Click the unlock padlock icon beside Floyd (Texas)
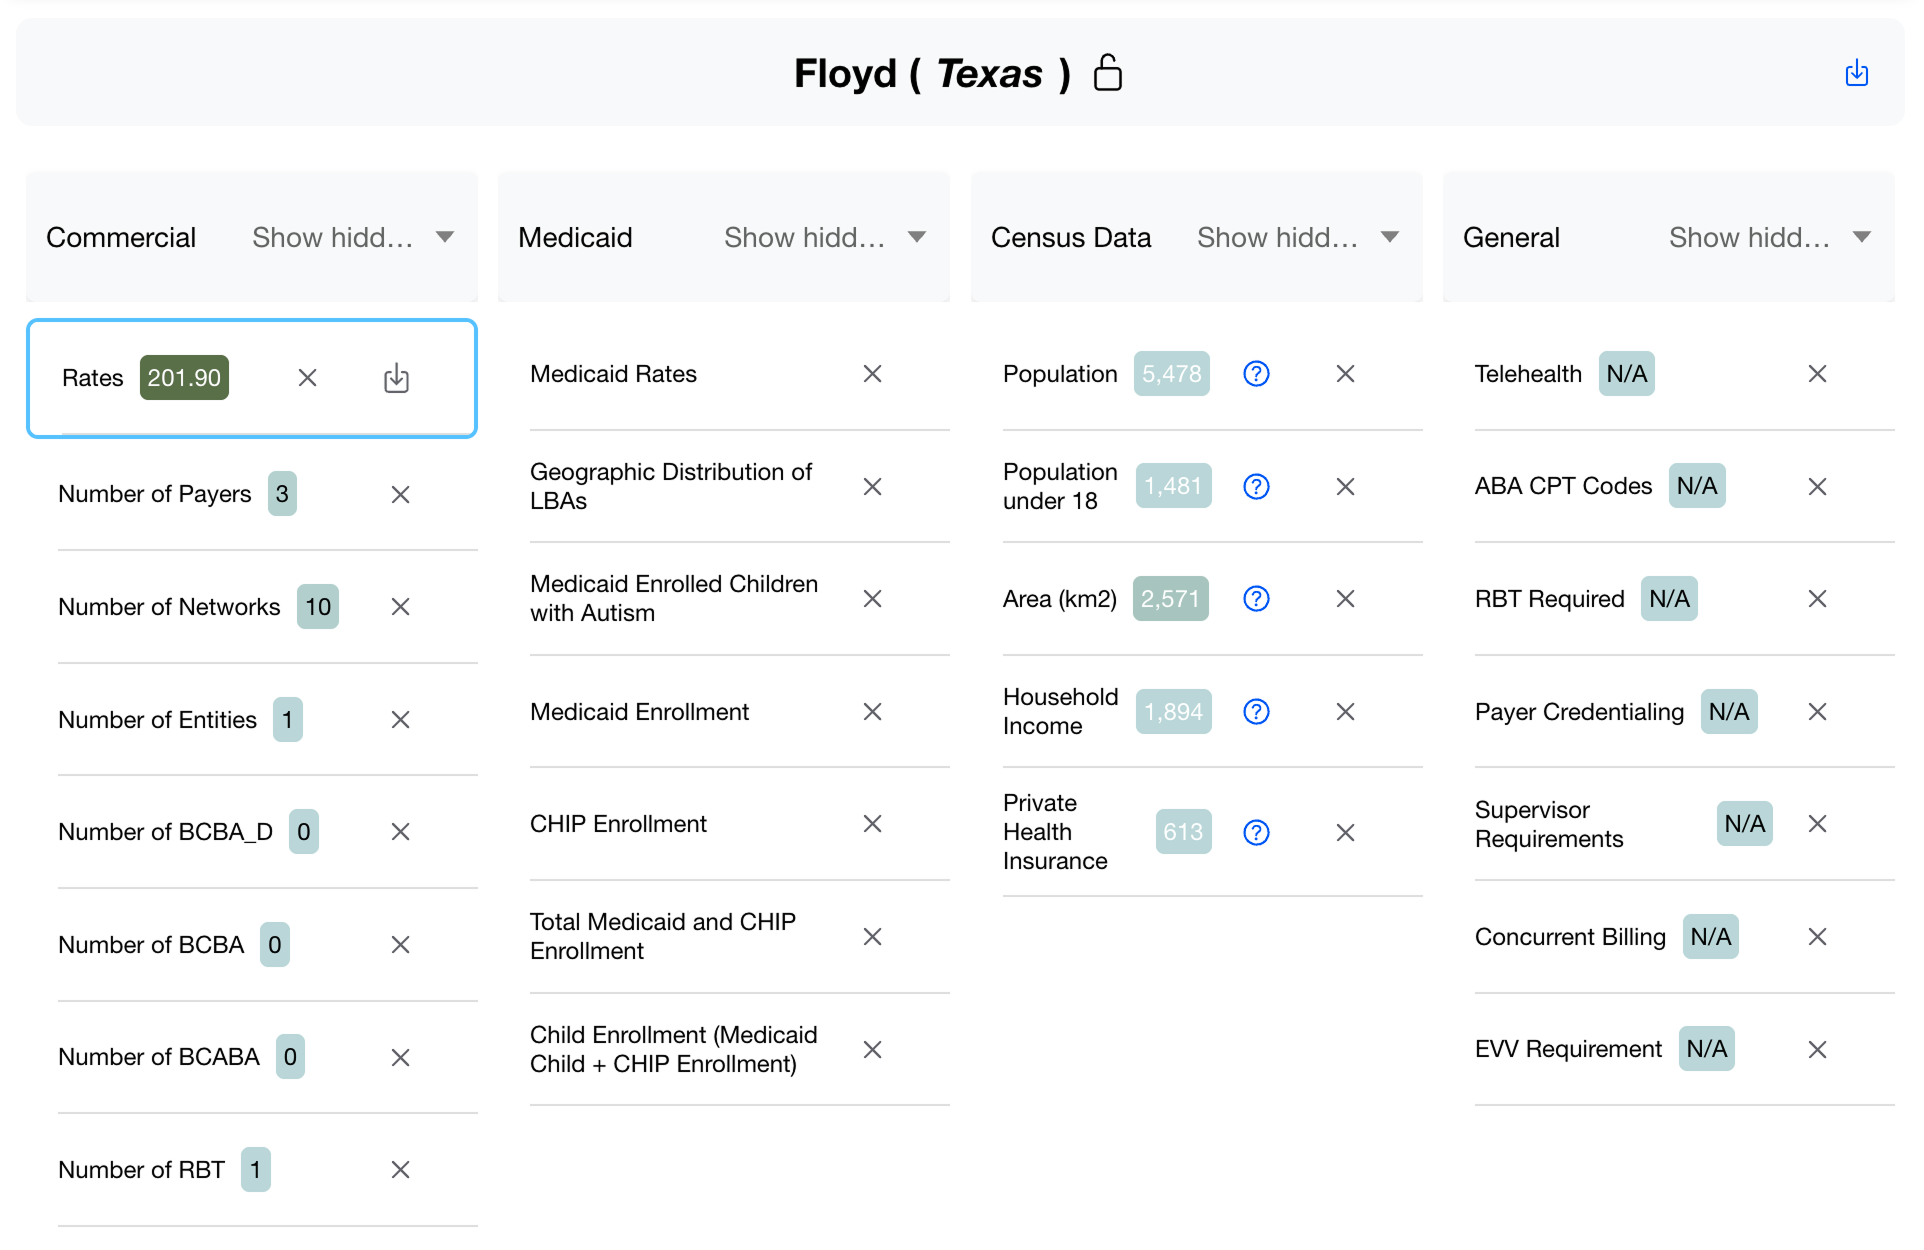This screenshot has width=1924, height=1250. [x=1108, y=73]
